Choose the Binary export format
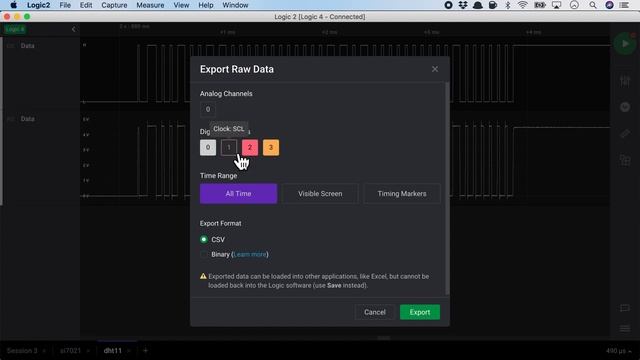 coord(204,254)
